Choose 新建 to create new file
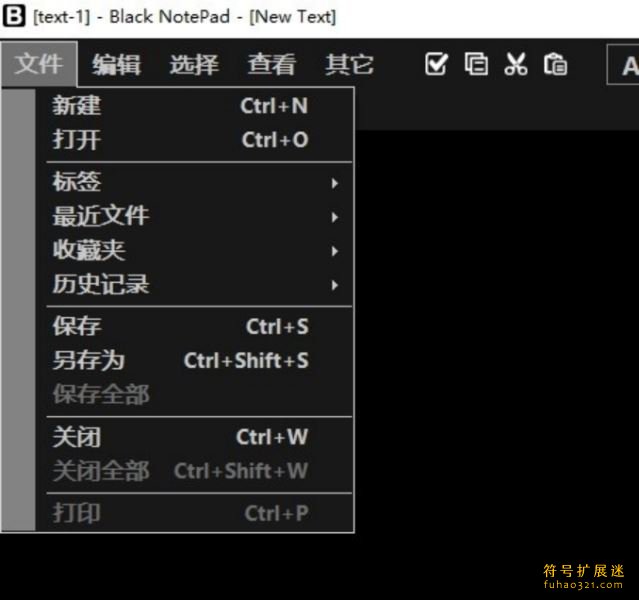 [x=195, y=106]
